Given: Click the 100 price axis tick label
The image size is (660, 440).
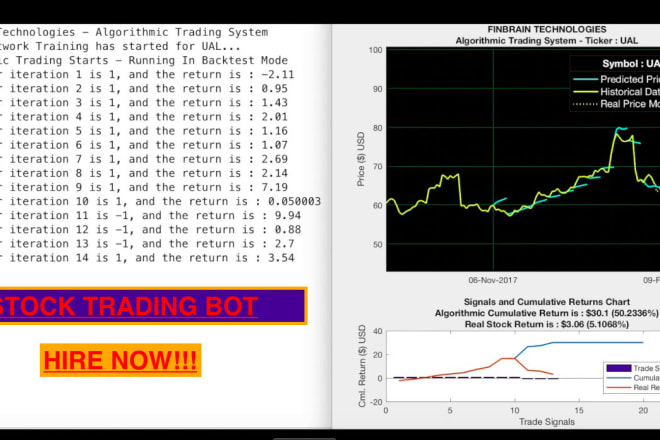Looking at the screenshot, I should tap(375, 50).
